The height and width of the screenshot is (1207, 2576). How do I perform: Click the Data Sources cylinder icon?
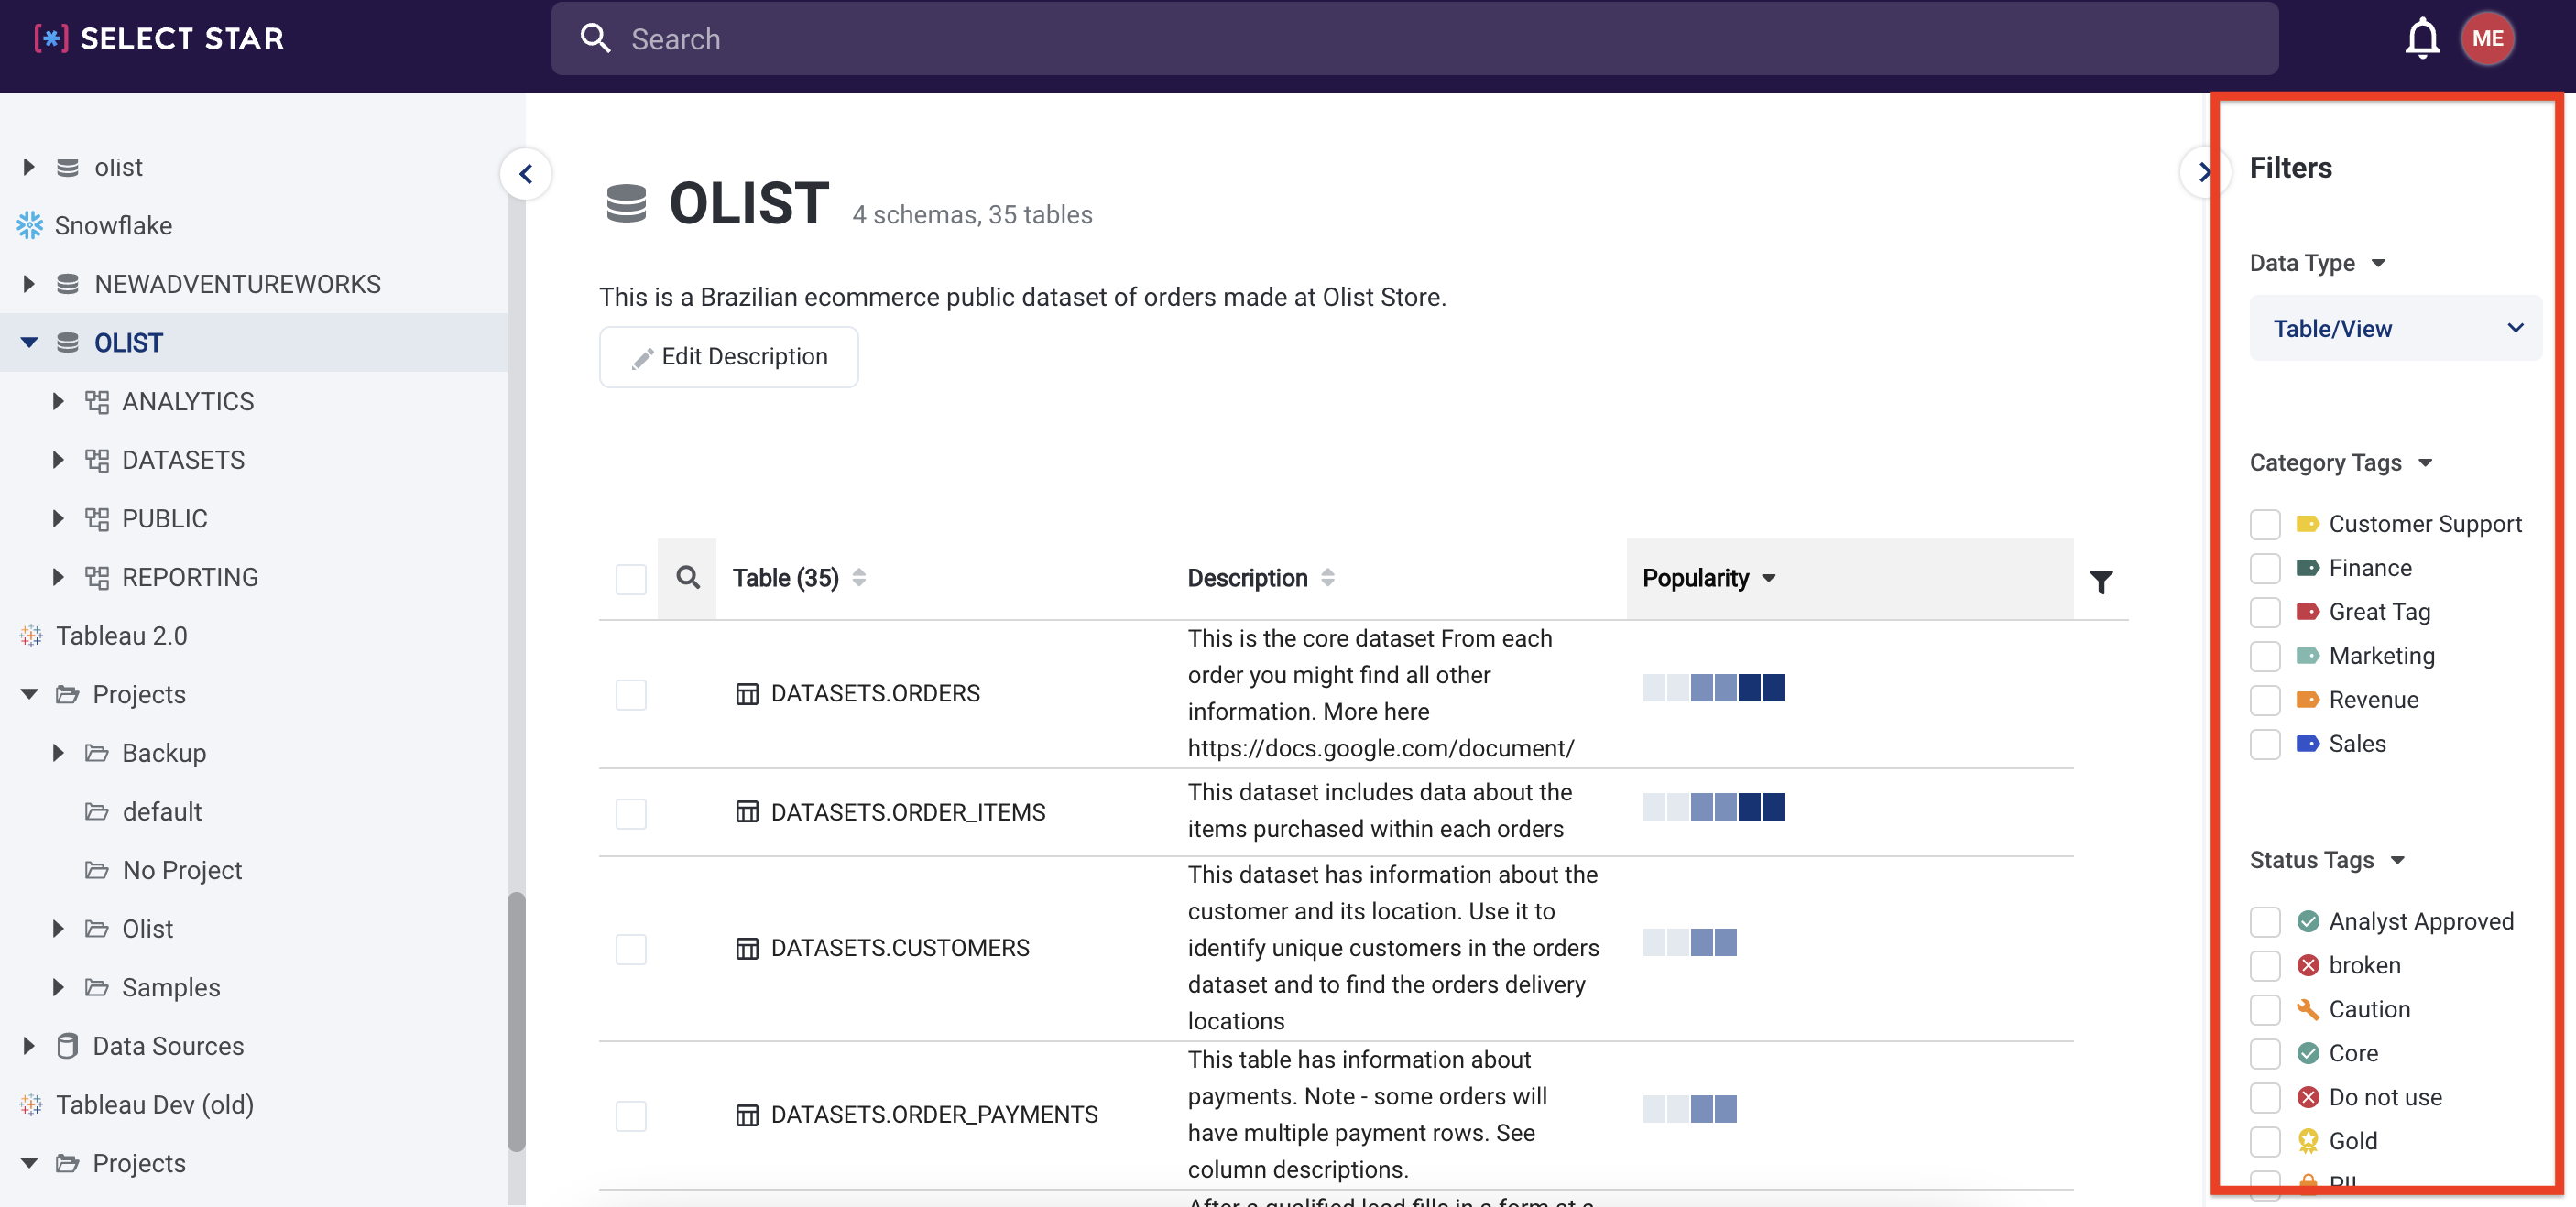click(67, 1046)
